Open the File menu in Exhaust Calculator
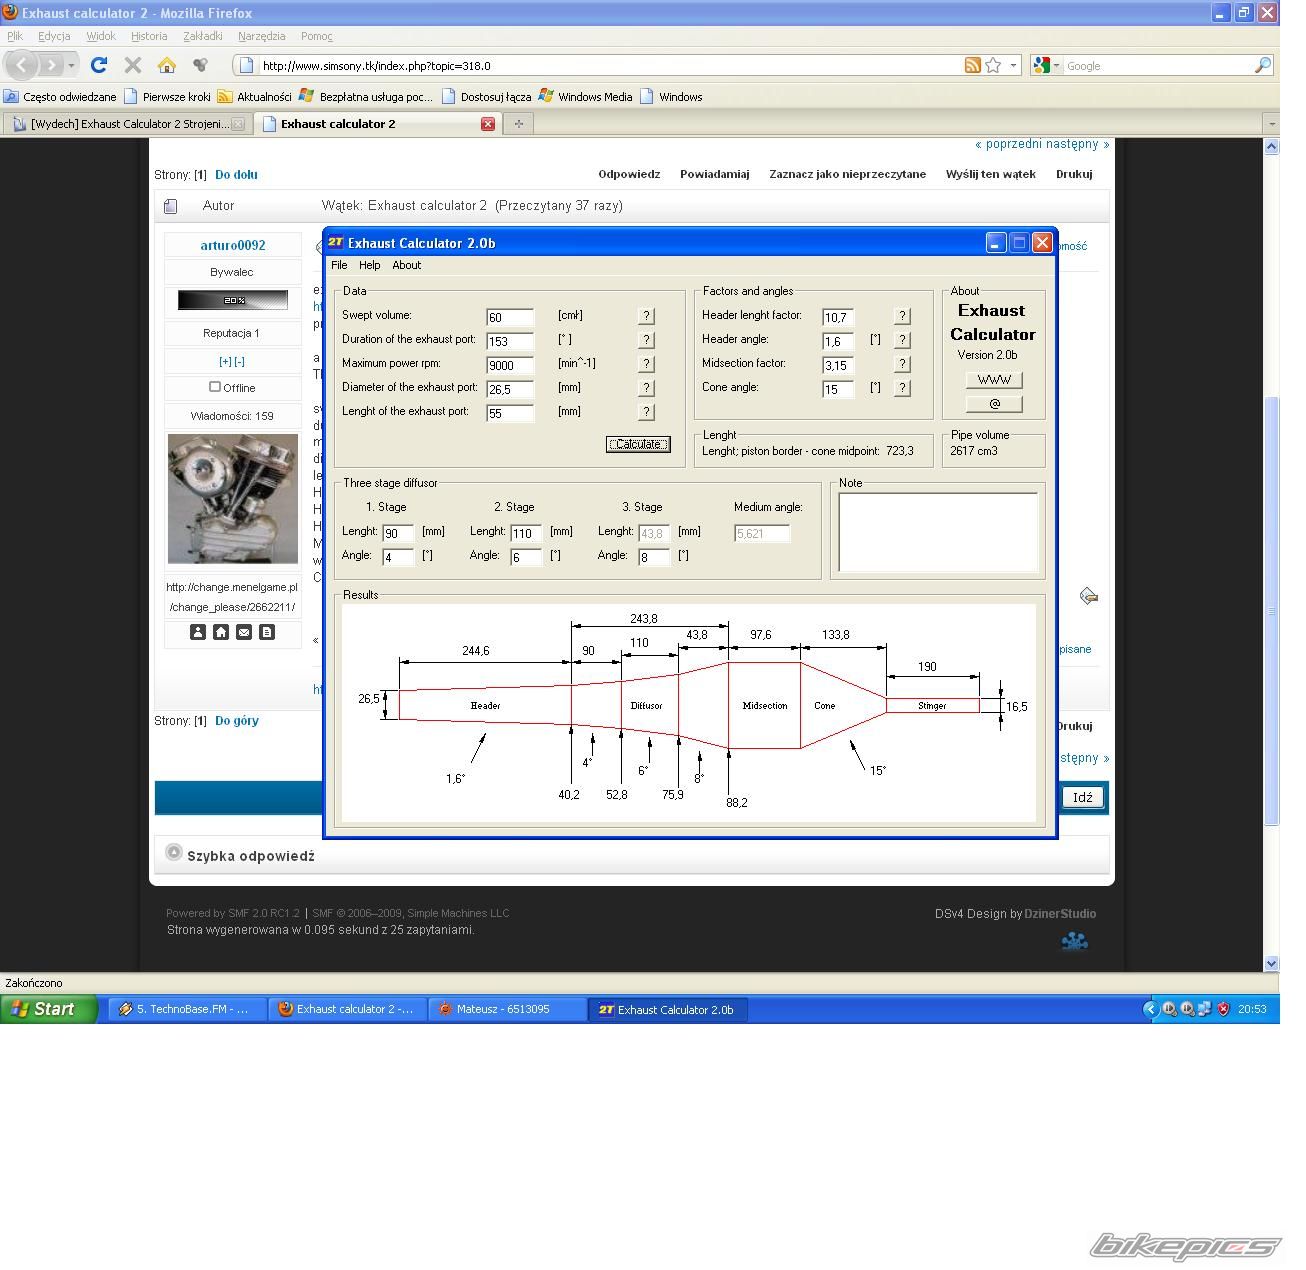This screenshot has width=1306, height=1270. tap(339, 265)
